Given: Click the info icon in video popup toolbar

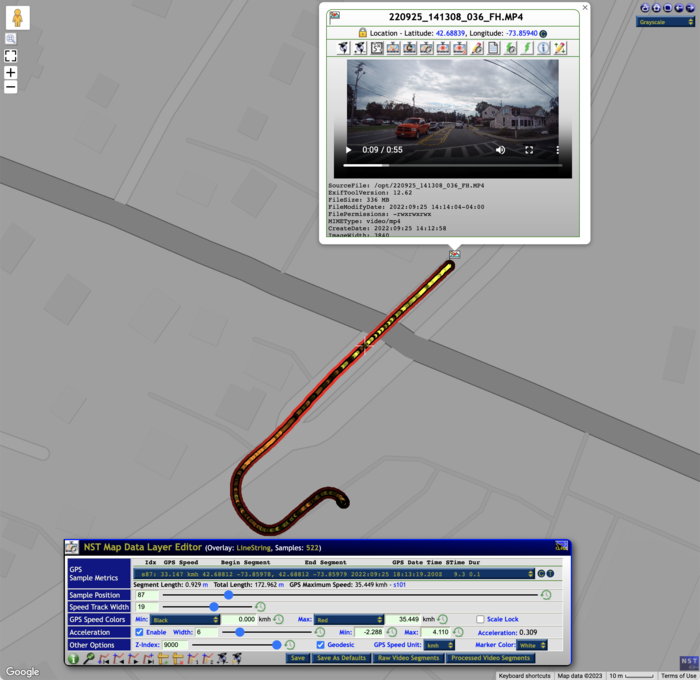Looking at the screenshot, I should 543,48.
